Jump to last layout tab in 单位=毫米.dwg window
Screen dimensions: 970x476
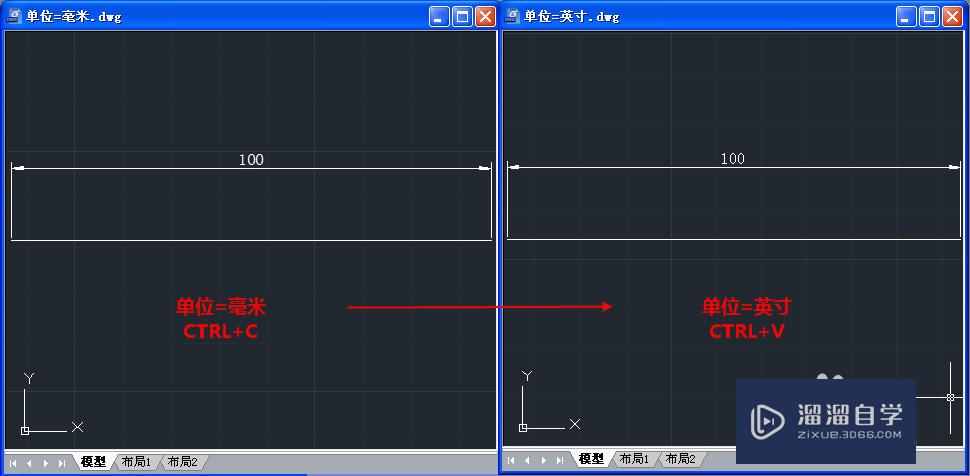(62, 463)
